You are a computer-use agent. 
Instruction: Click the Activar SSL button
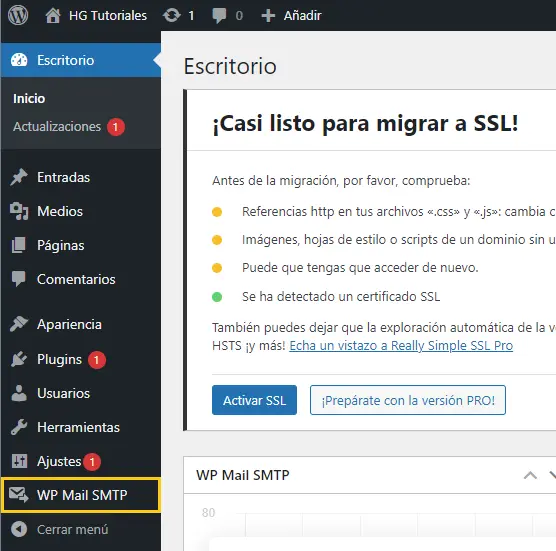254,400
